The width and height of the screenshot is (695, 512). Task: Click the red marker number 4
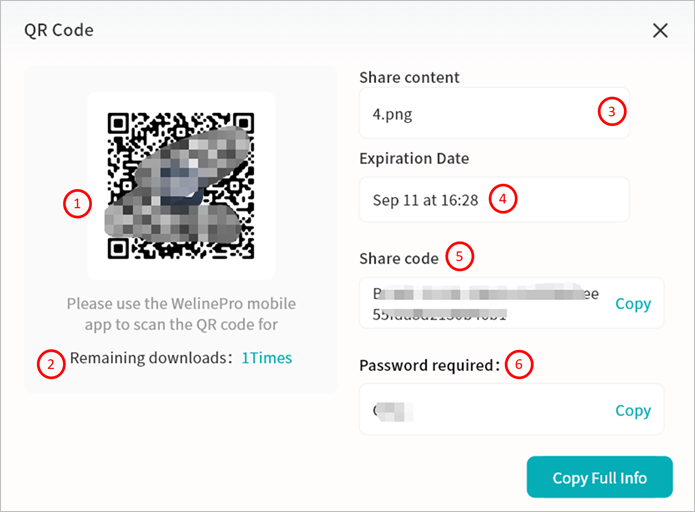503,199
